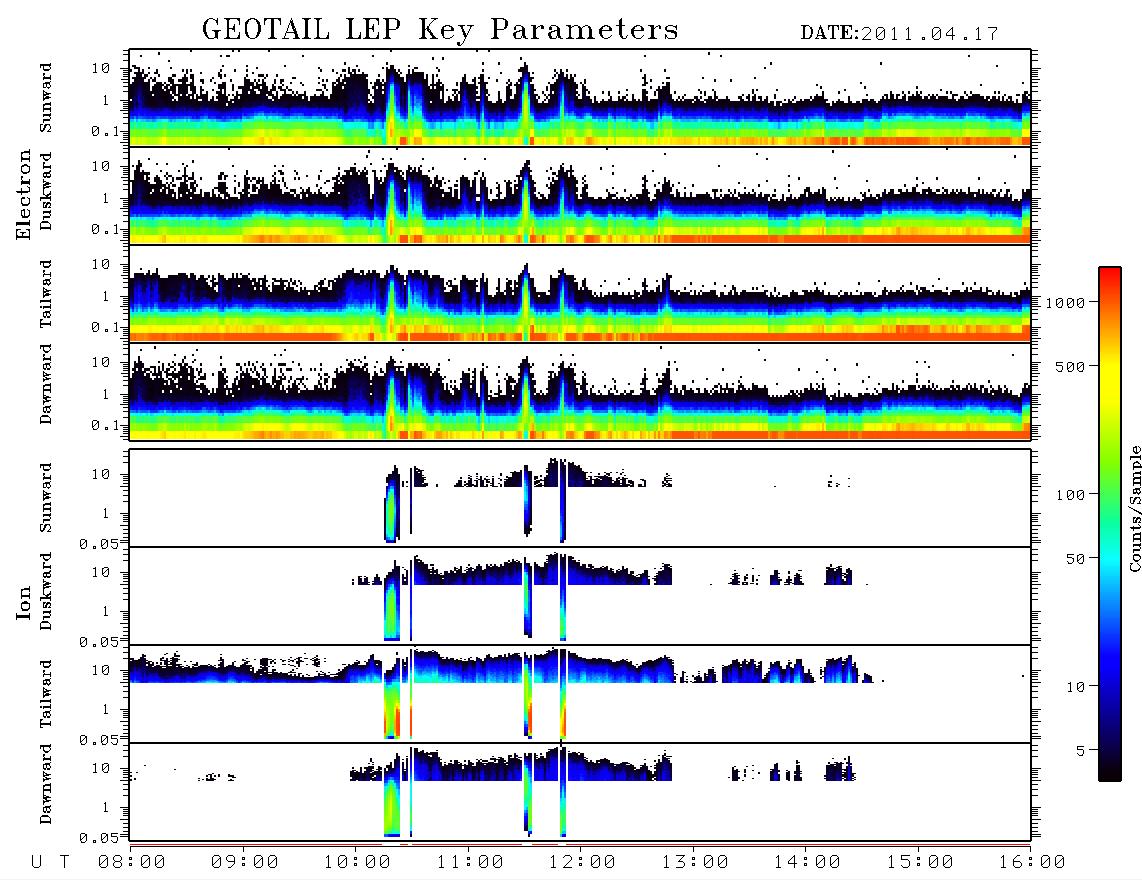Click the Ion "Sunward" panel label
The image size is (1142, 880).
(46, 498)
